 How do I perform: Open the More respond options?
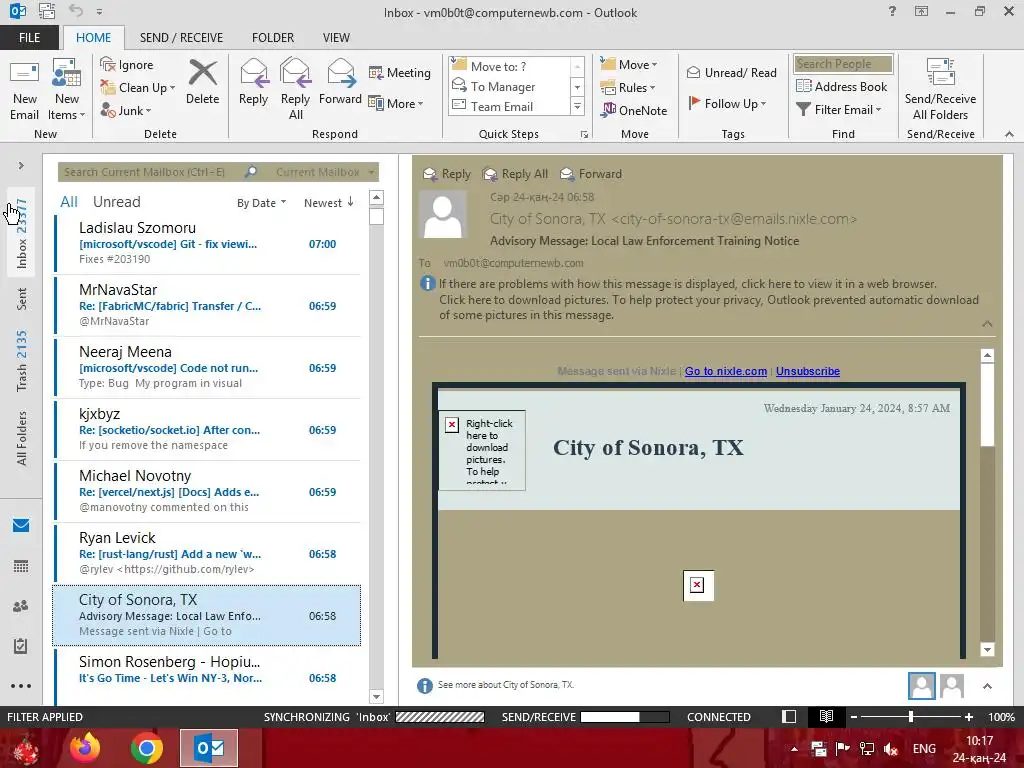[396, 103]
